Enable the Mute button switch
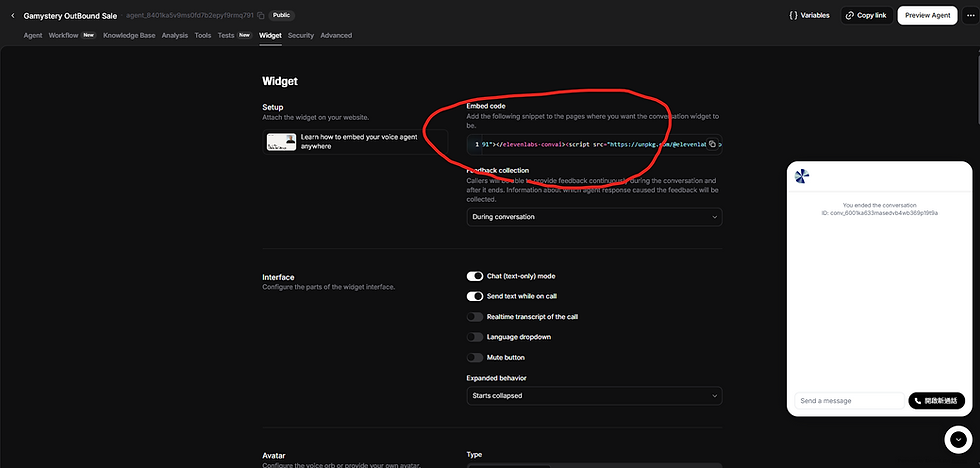The height and width of the screenshot is (468, 980). click(x=474, y=357)
